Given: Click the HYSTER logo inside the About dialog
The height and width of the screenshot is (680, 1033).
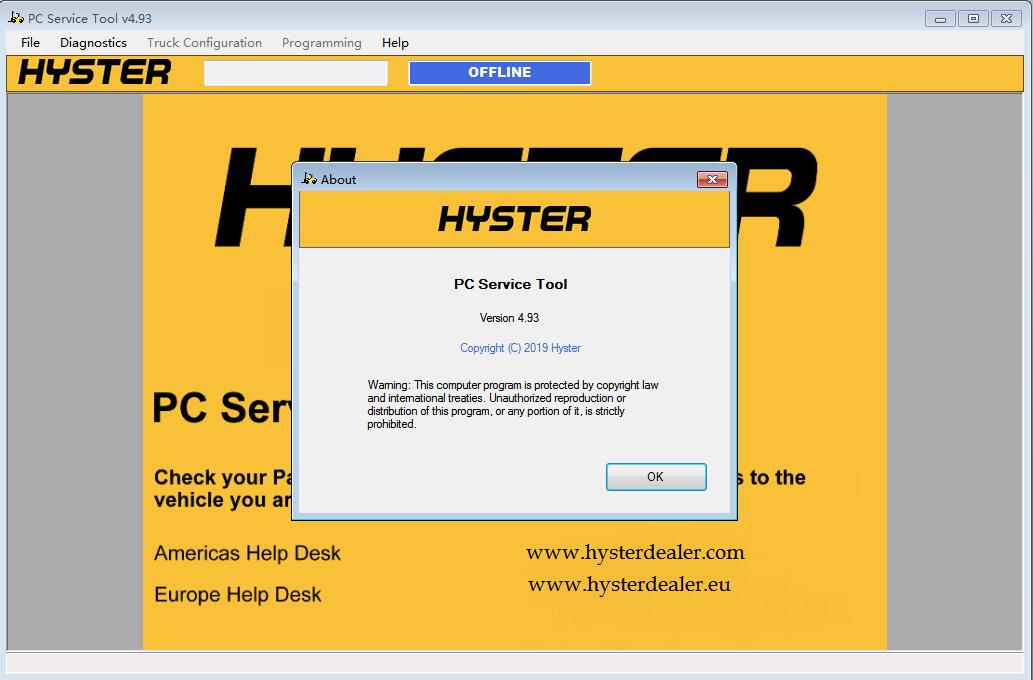Looking at the screenshot, I should pos(513,217).
